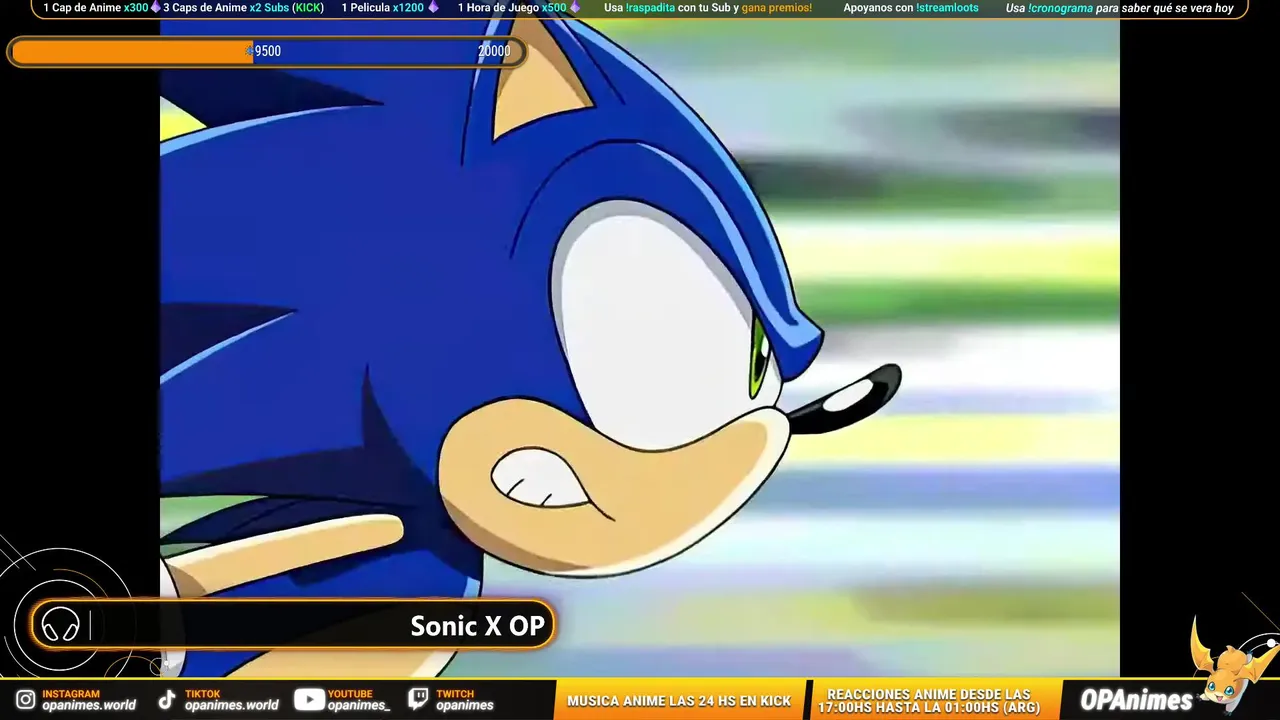Open the YouTube opanimes_ handle
Screen dimensions: 1280x720
coord(359,705)
